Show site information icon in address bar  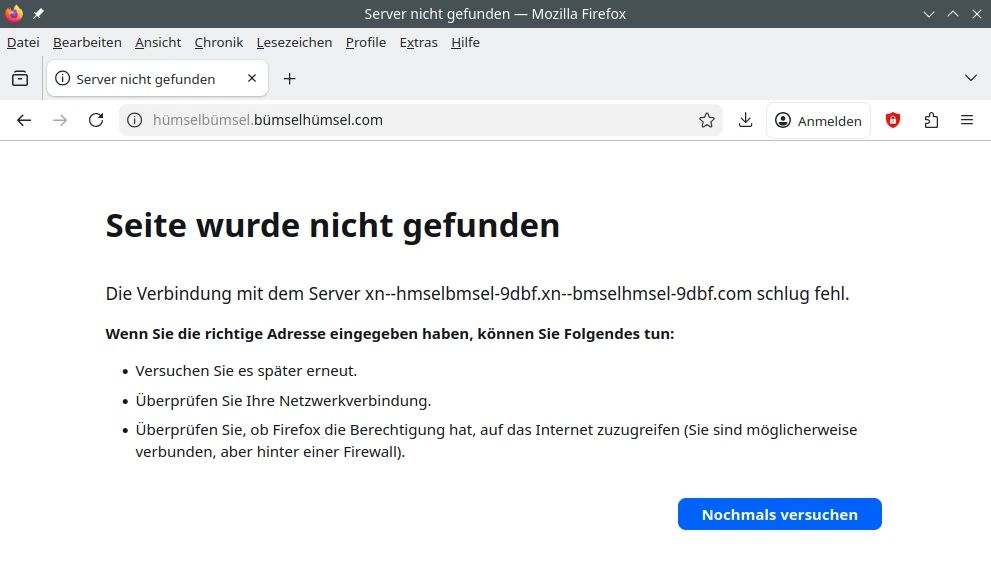click(x=135, y=120)
